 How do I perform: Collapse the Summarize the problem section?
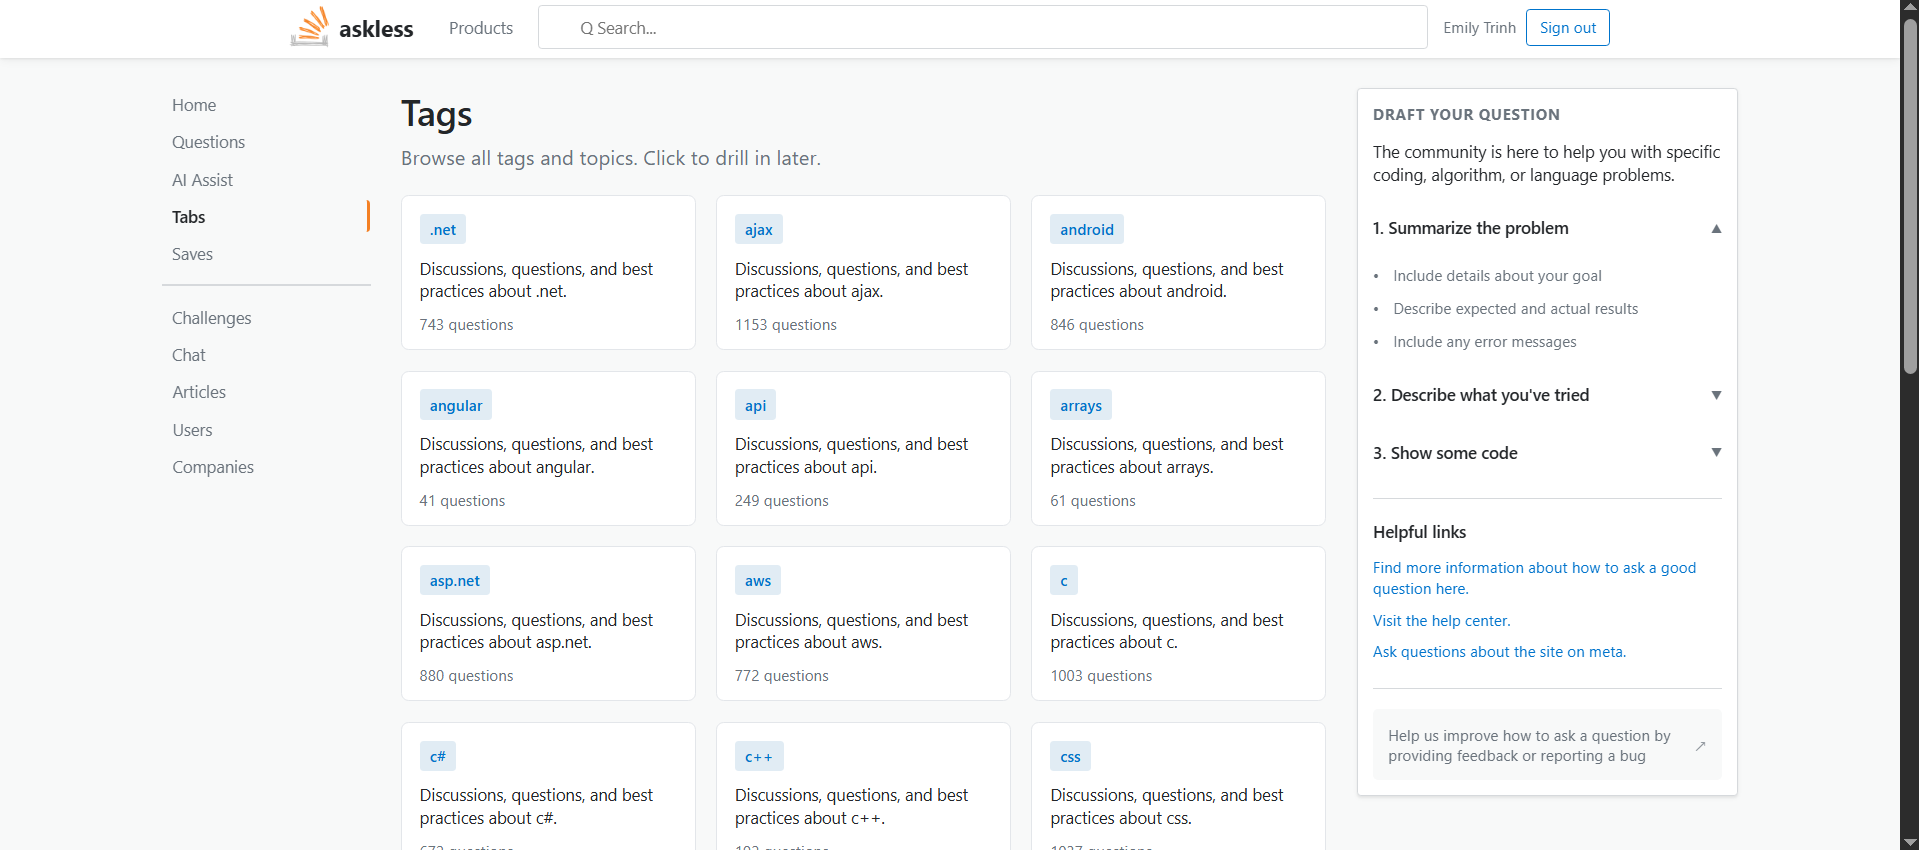1716,229
